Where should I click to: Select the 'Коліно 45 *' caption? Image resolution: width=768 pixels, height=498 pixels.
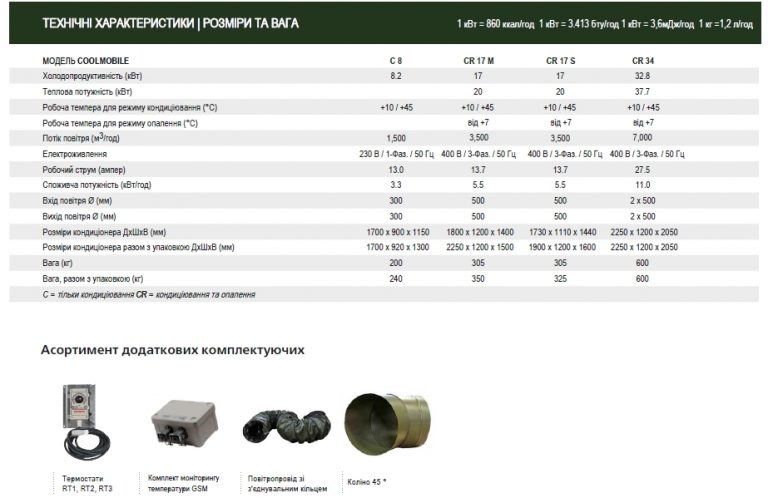point(366,482)
